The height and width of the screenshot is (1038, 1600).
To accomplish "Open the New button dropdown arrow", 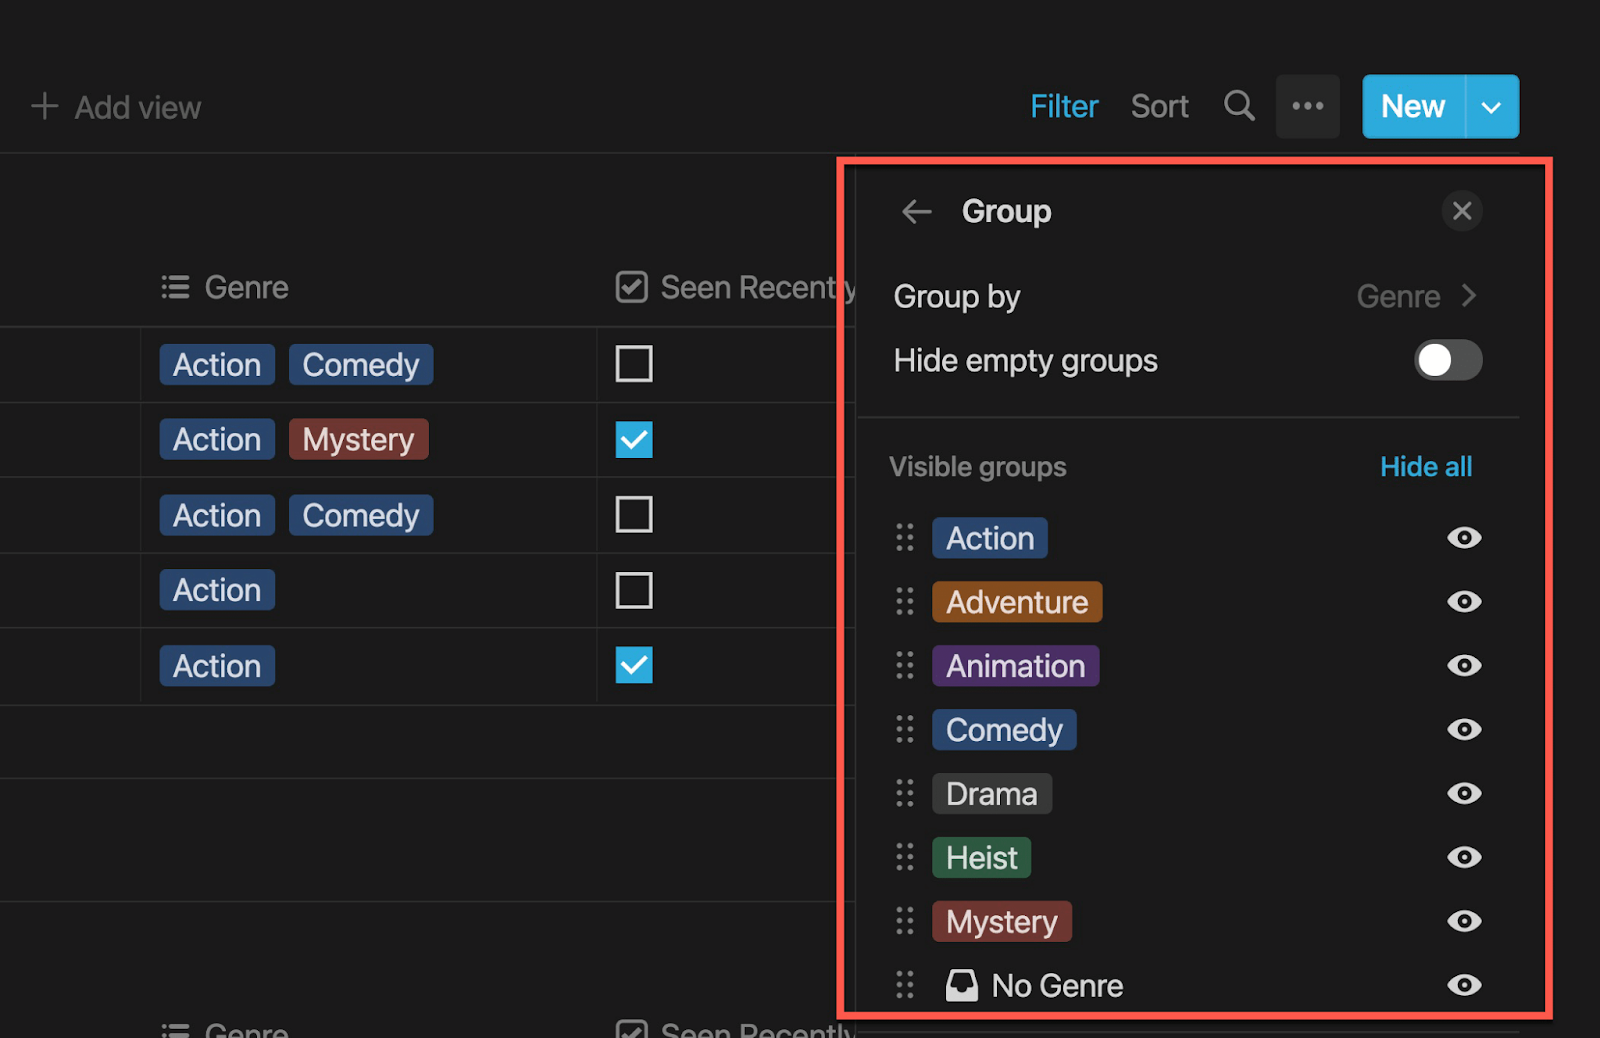I will pos(1492,106).
